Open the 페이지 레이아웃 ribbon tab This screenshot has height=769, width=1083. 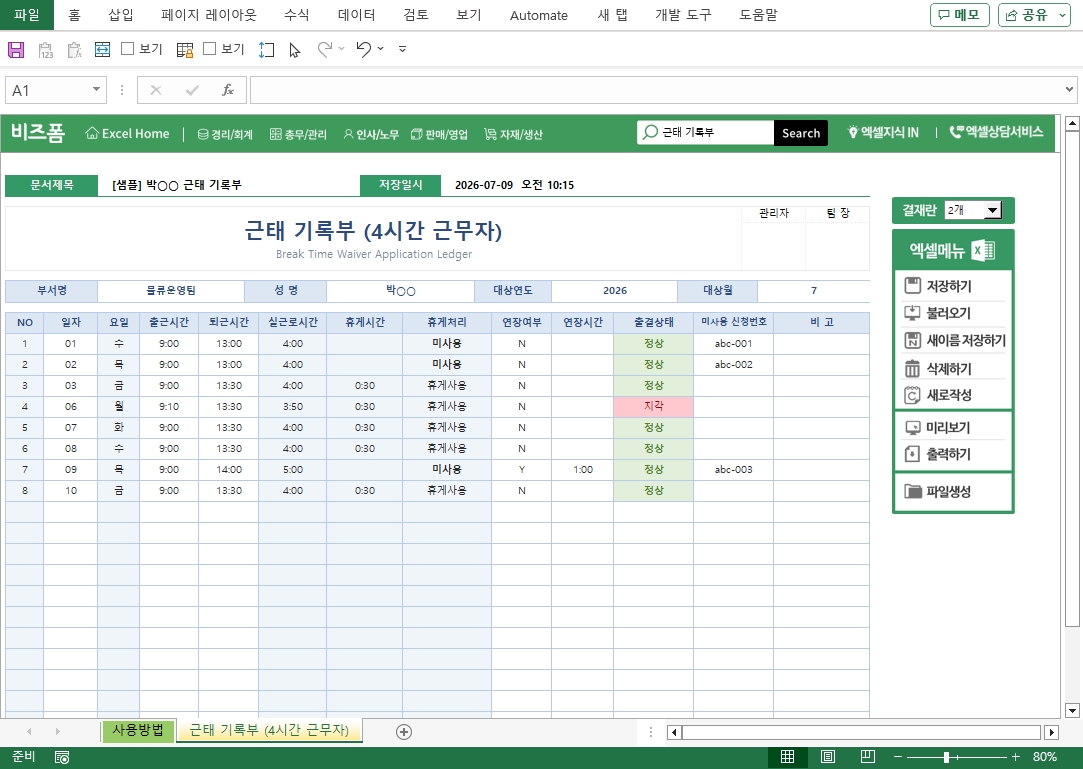click(209, 15)
